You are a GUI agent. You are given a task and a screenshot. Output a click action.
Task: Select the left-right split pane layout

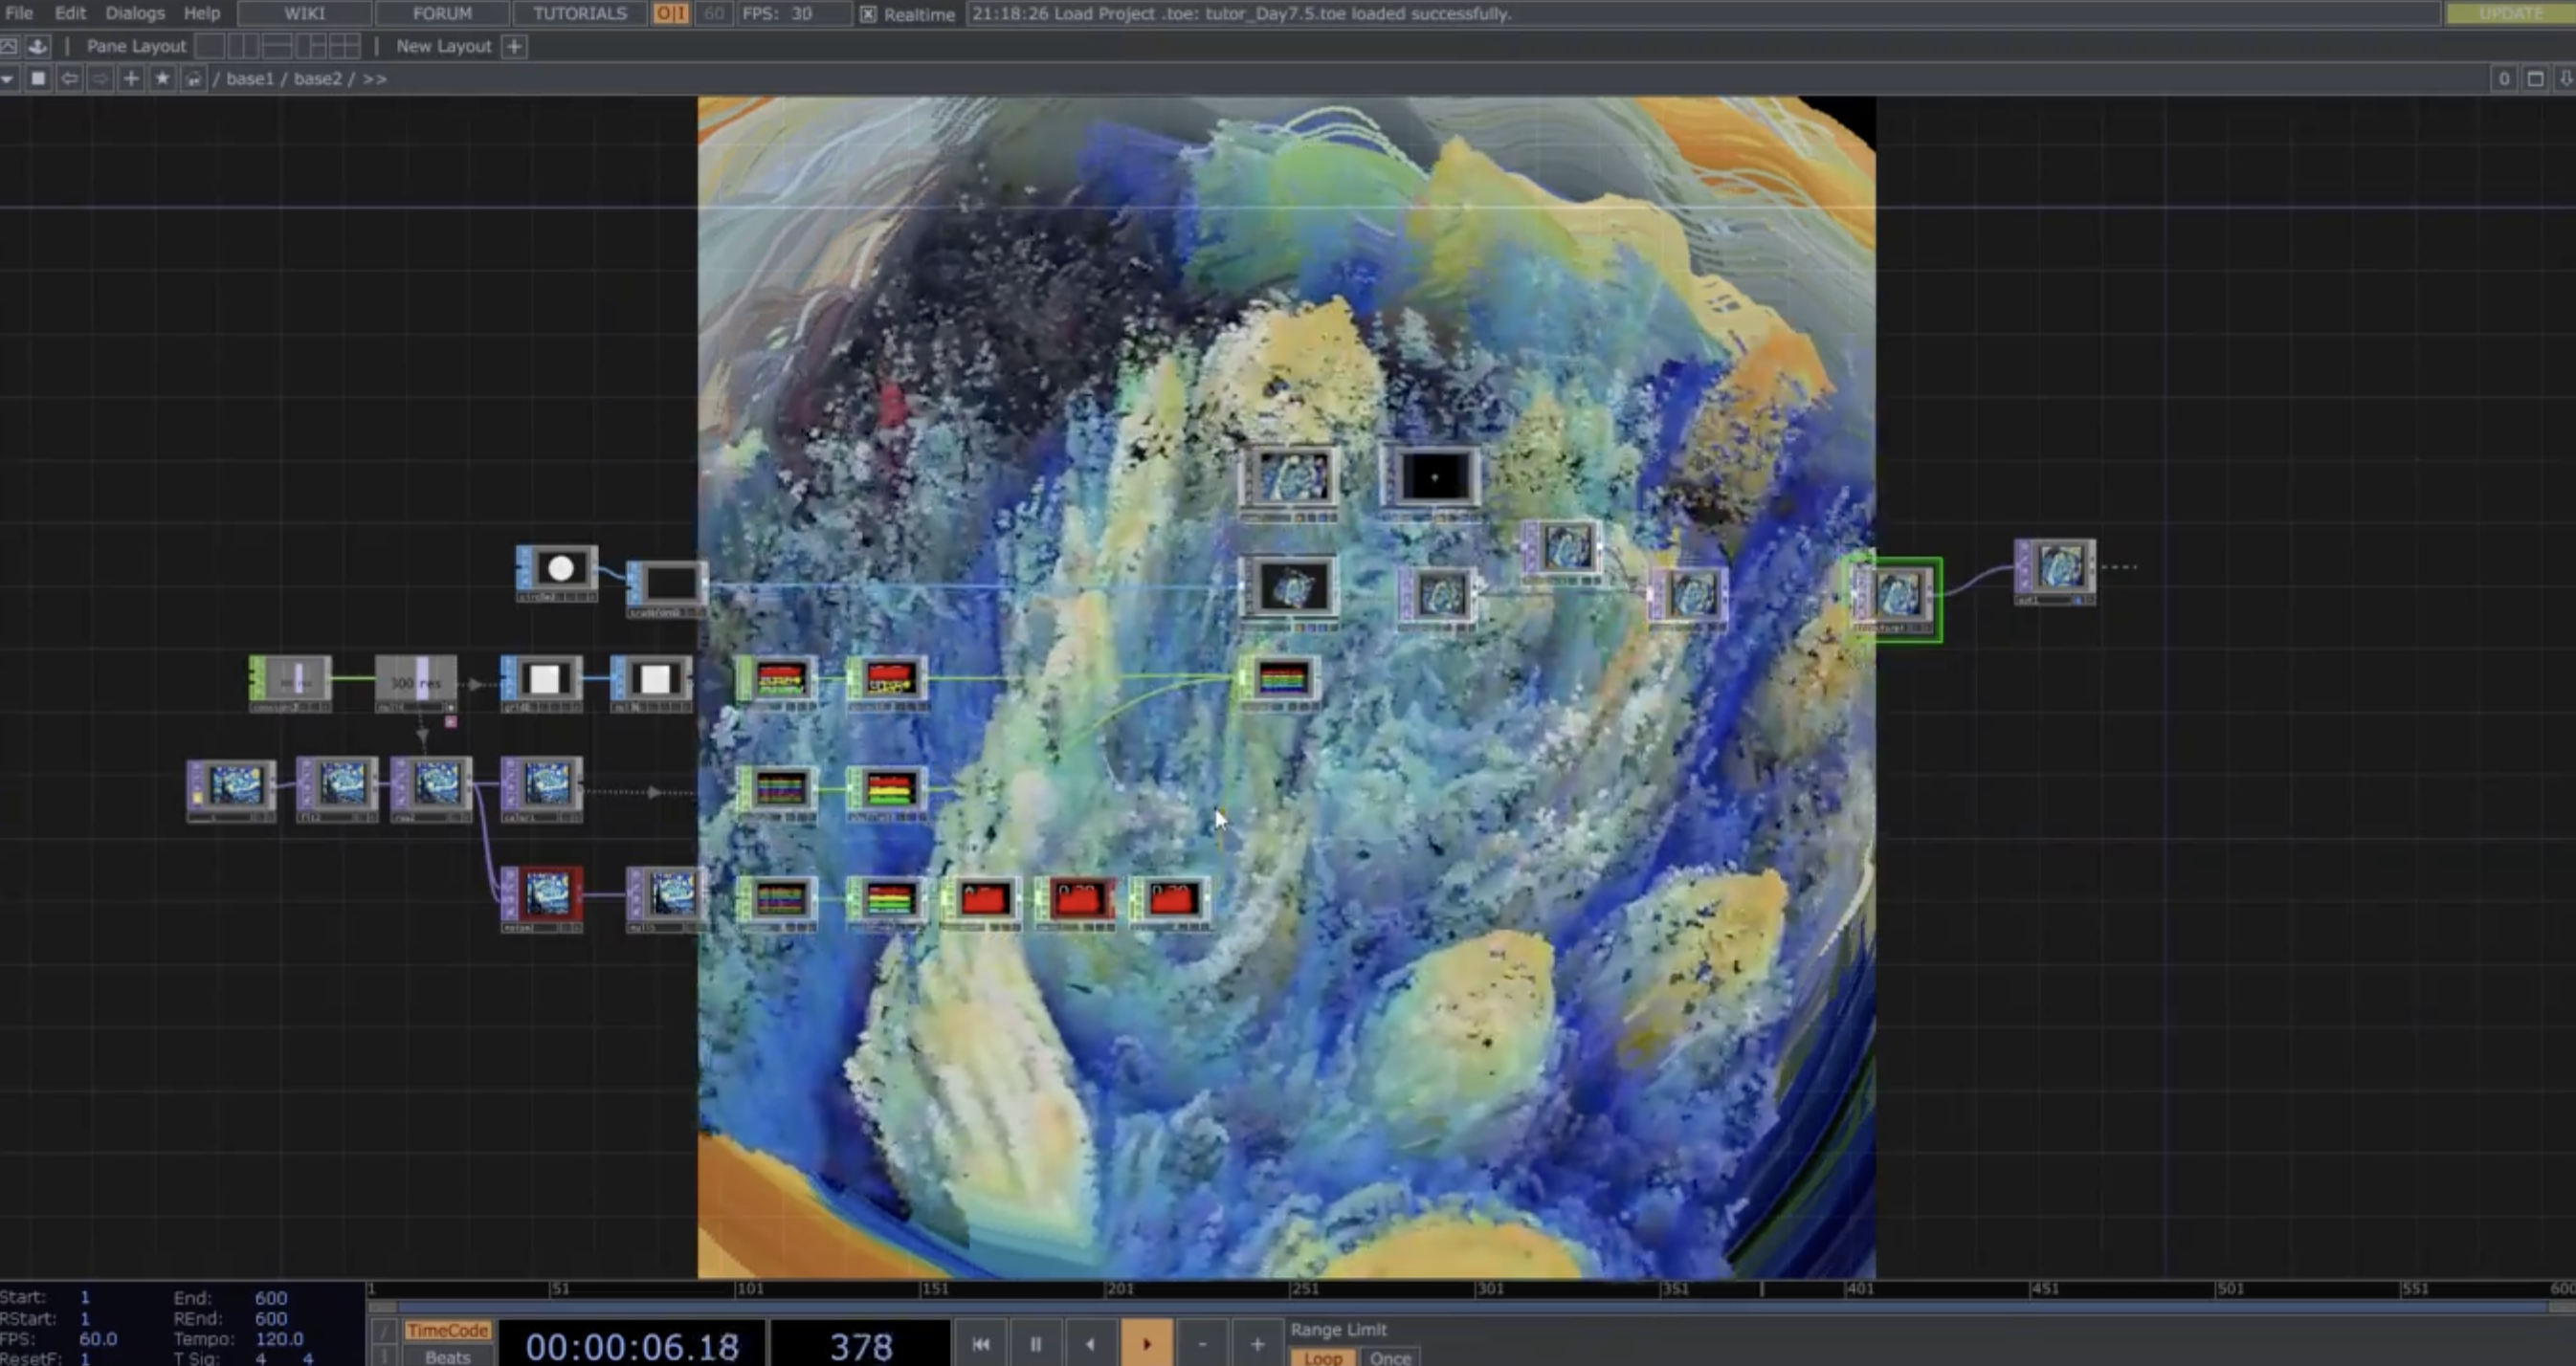[x=243, y=46]
